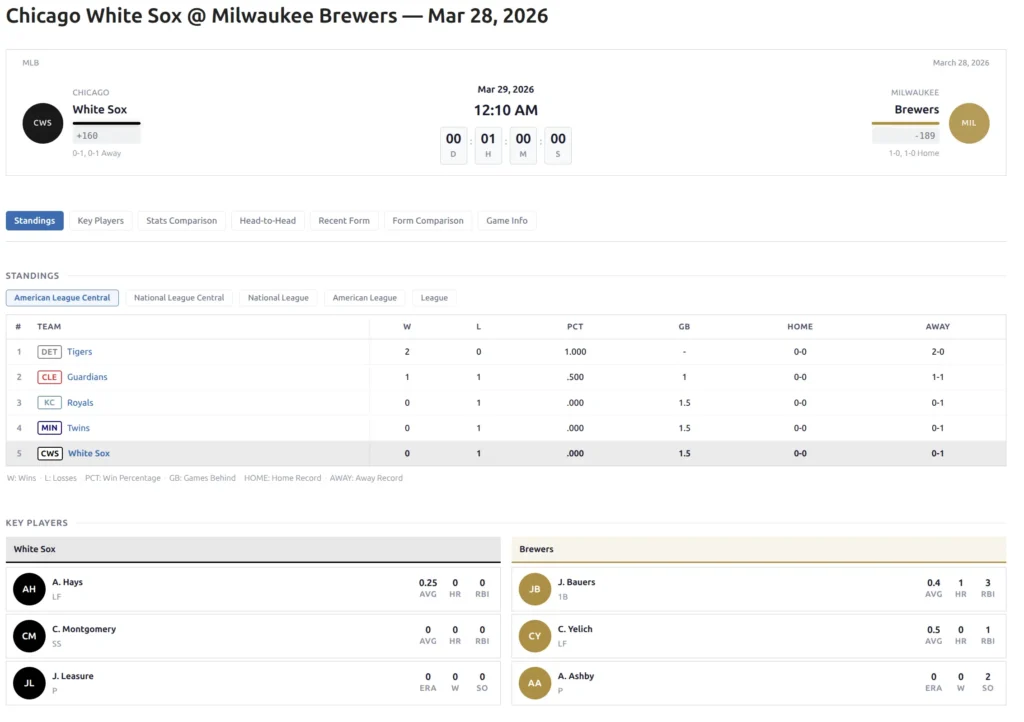1024x722 pixels.
Task: Click A. Ashby player name
Action: pos(576,676)
